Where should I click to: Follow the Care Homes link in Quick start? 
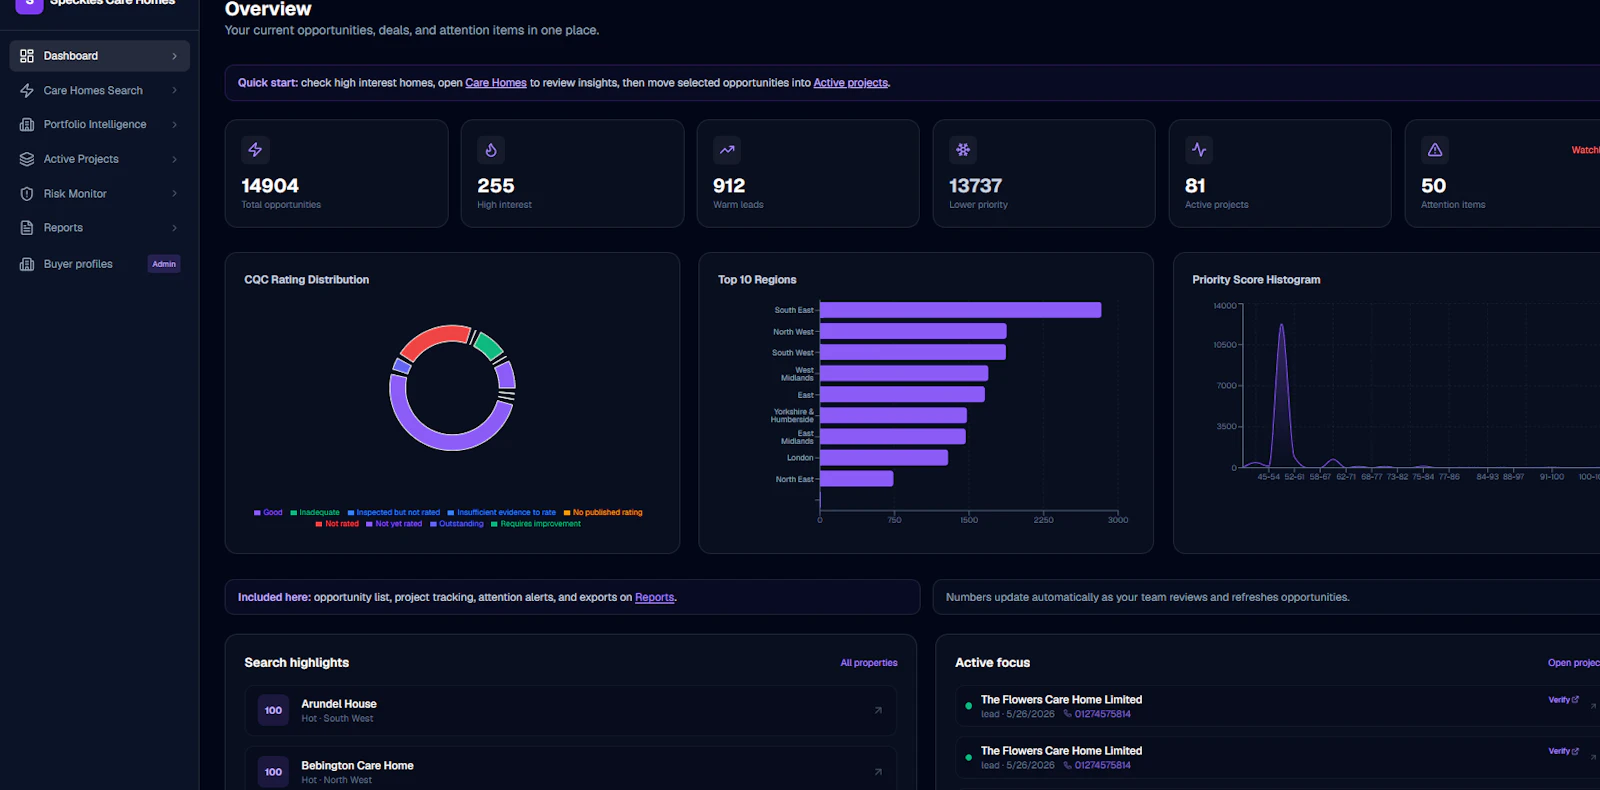496,83
